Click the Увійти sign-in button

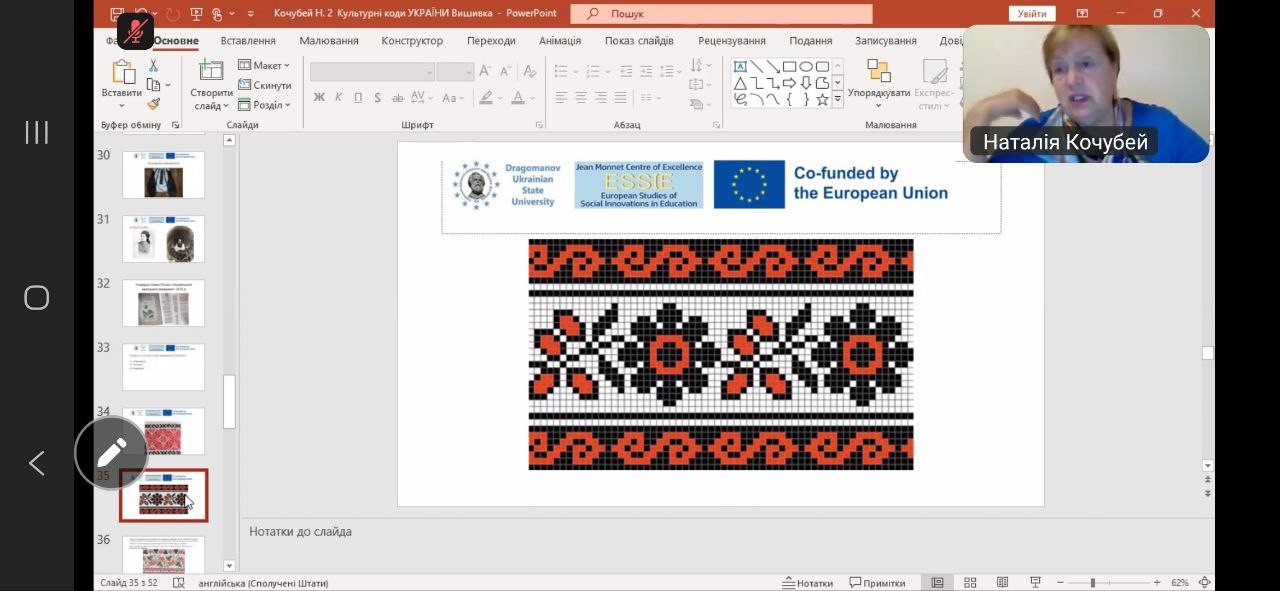click(x=1031, y=13)
